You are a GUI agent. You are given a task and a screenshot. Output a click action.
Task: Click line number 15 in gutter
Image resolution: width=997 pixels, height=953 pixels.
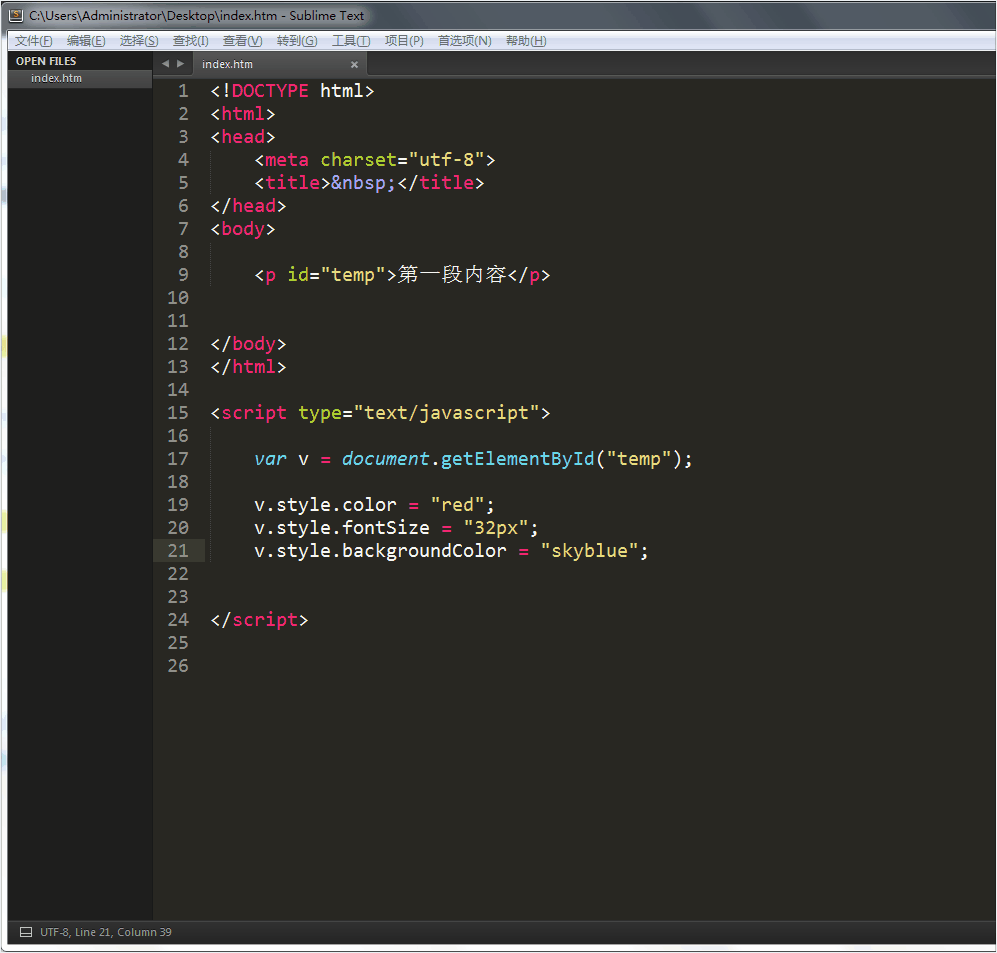(178, 413)
